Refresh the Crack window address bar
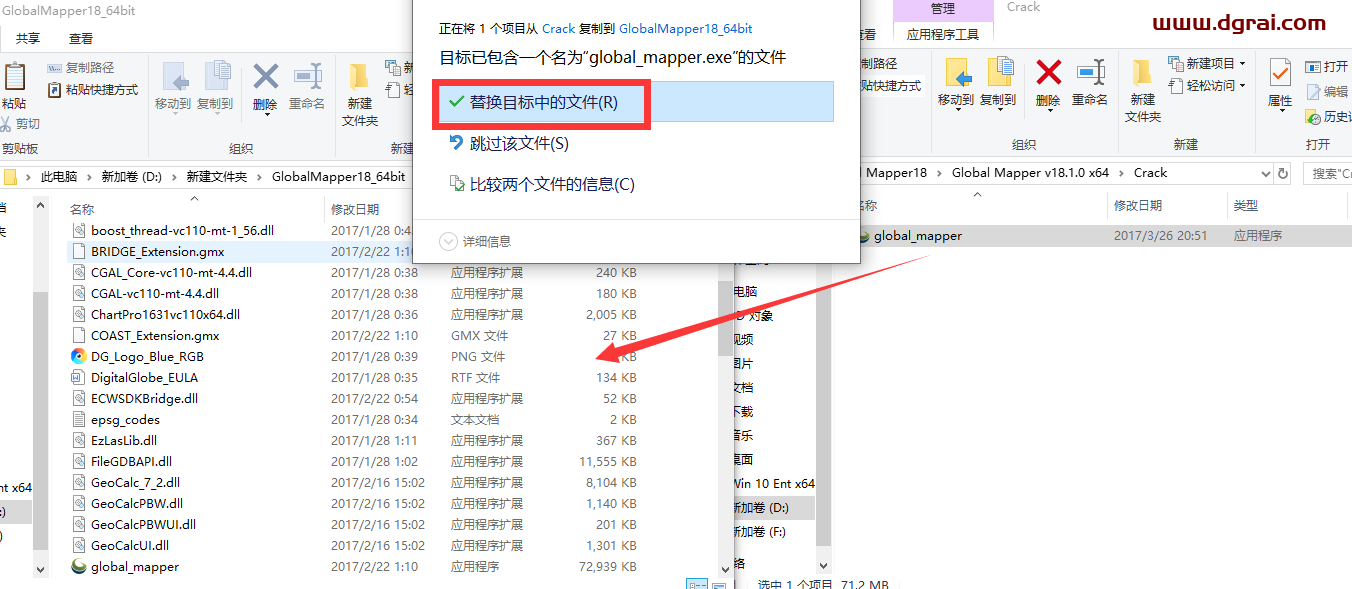This screenshot has width=1352, height=589. (x=1282, y=173)
